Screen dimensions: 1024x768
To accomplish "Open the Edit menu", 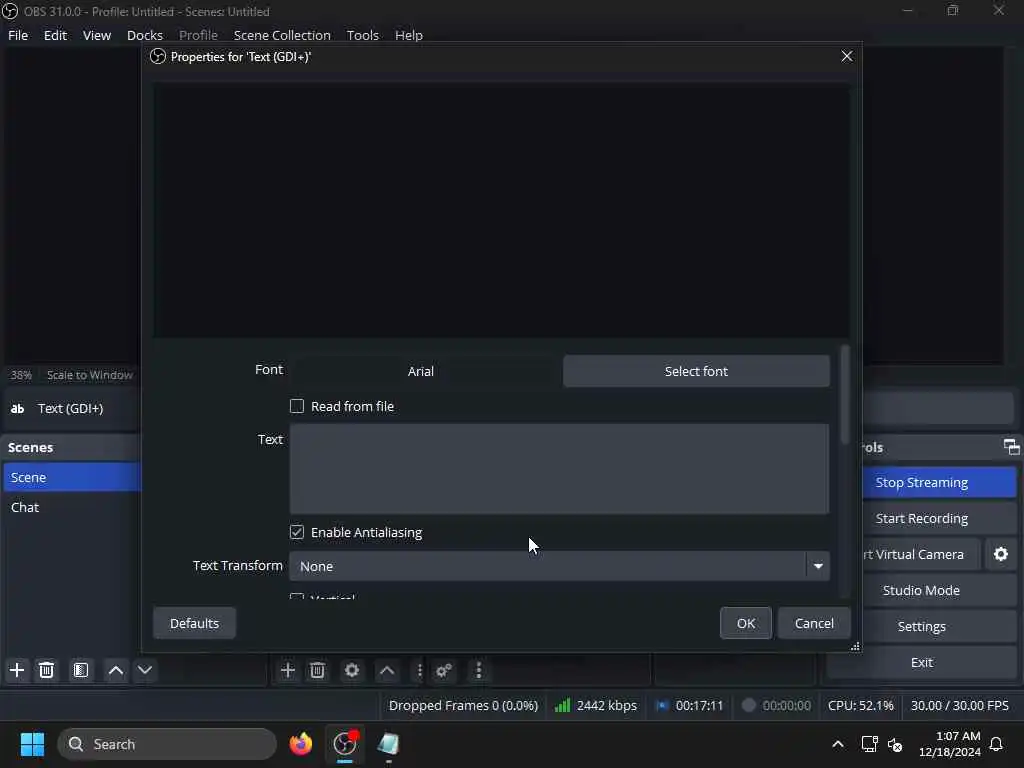I will [56, 35].
